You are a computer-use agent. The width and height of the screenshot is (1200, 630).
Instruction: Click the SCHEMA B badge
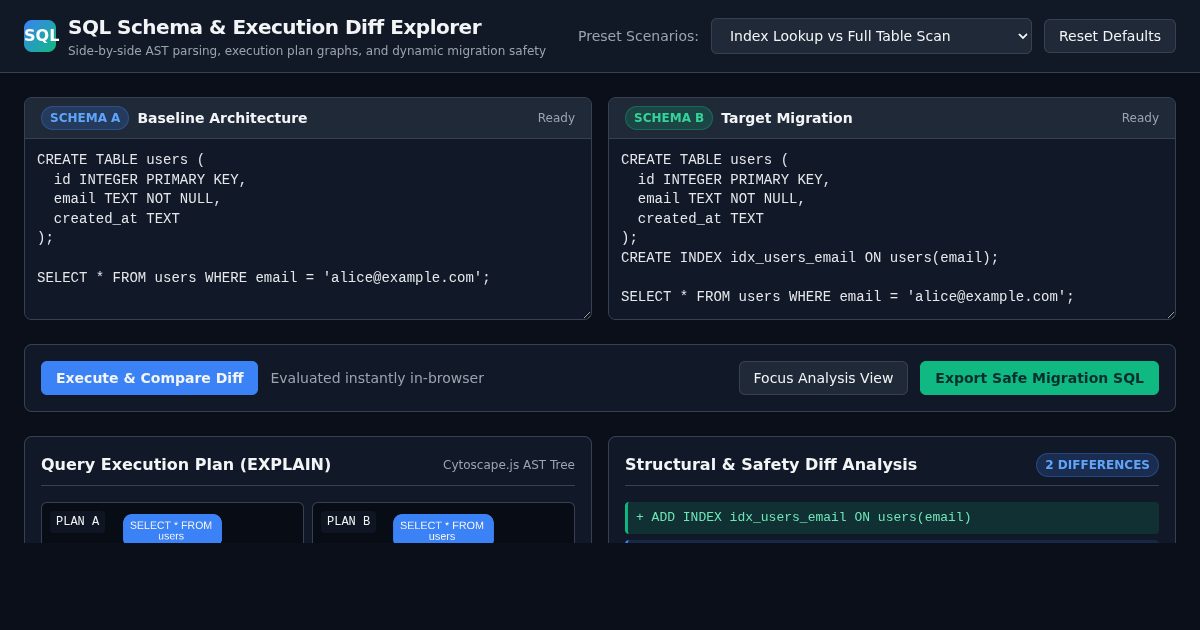pyautogui.click(x=669, y=118)
